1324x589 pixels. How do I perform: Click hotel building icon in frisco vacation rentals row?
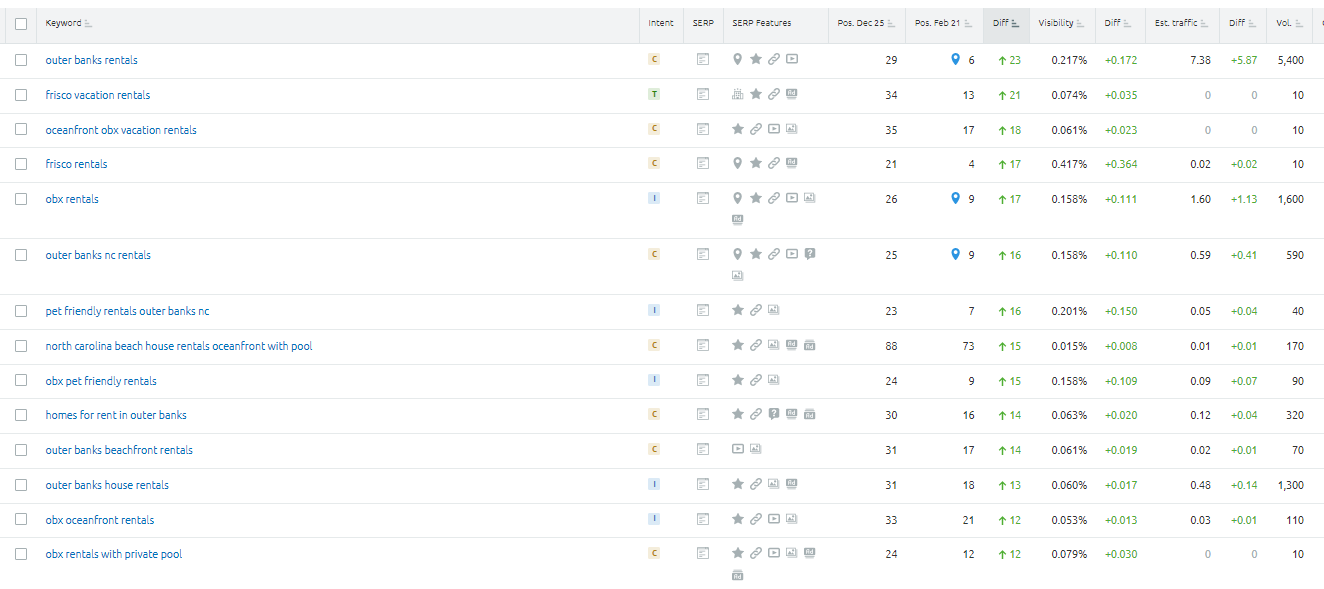(x=737, y=95)
